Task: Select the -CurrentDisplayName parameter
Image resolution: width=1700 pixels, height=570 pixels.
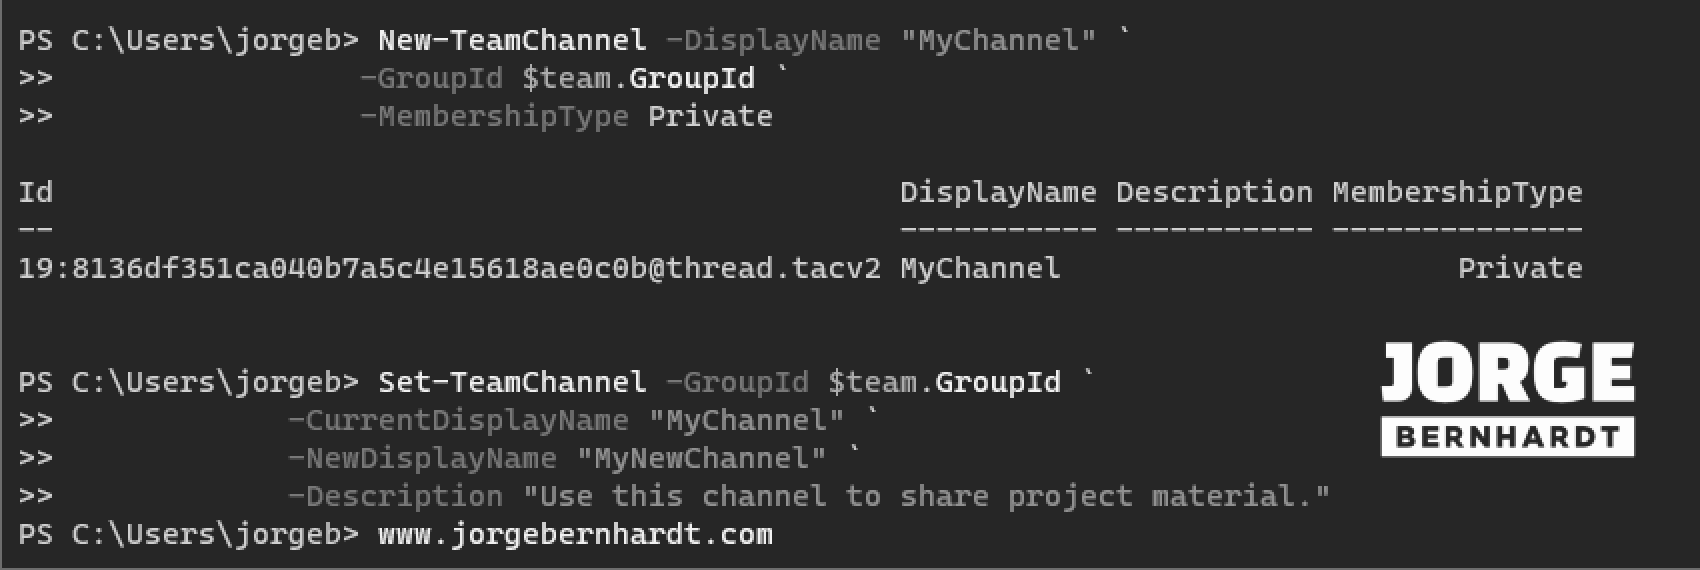Action: pyautogui.click(x=458, y=420)
